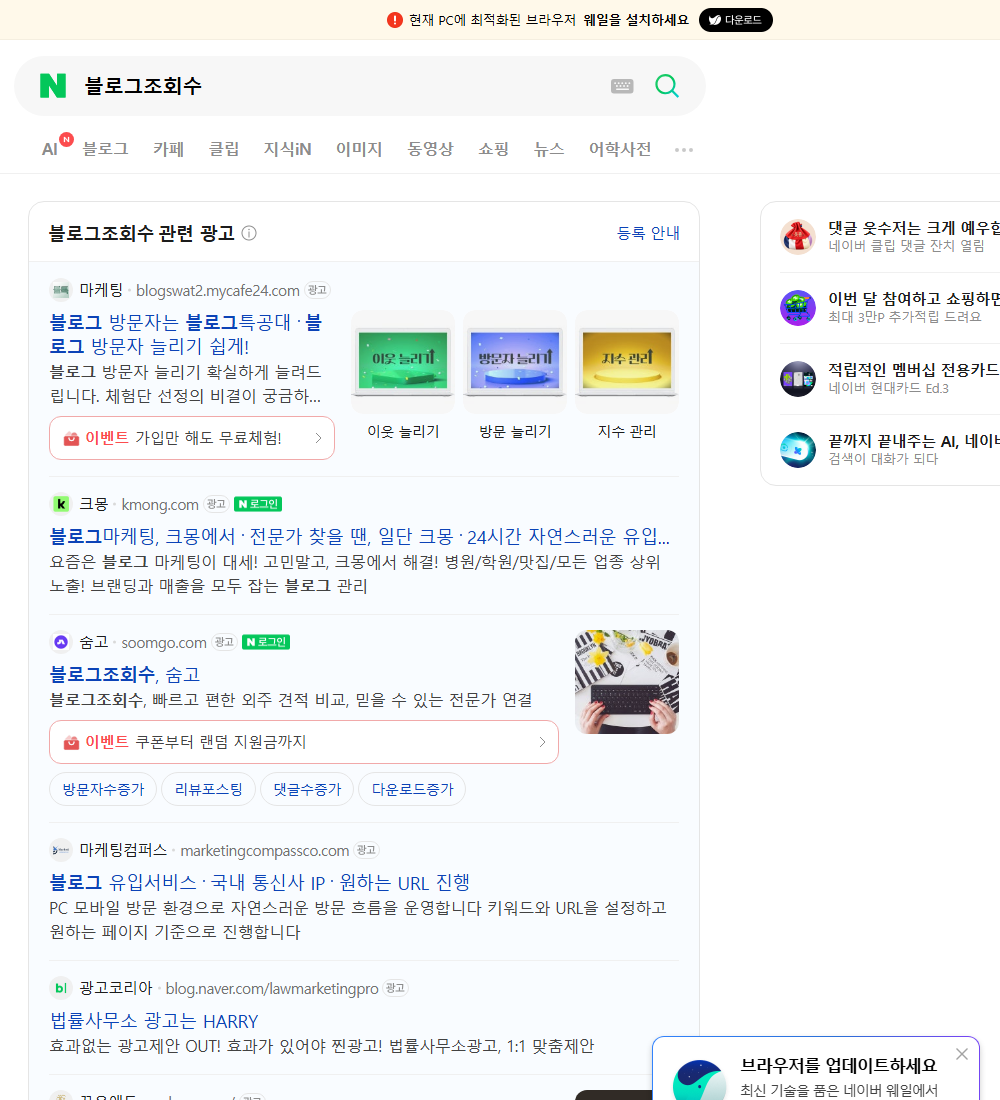Click the 숨고 purple favicon
Screen dimensions: 1000x1100
(61, 642)
